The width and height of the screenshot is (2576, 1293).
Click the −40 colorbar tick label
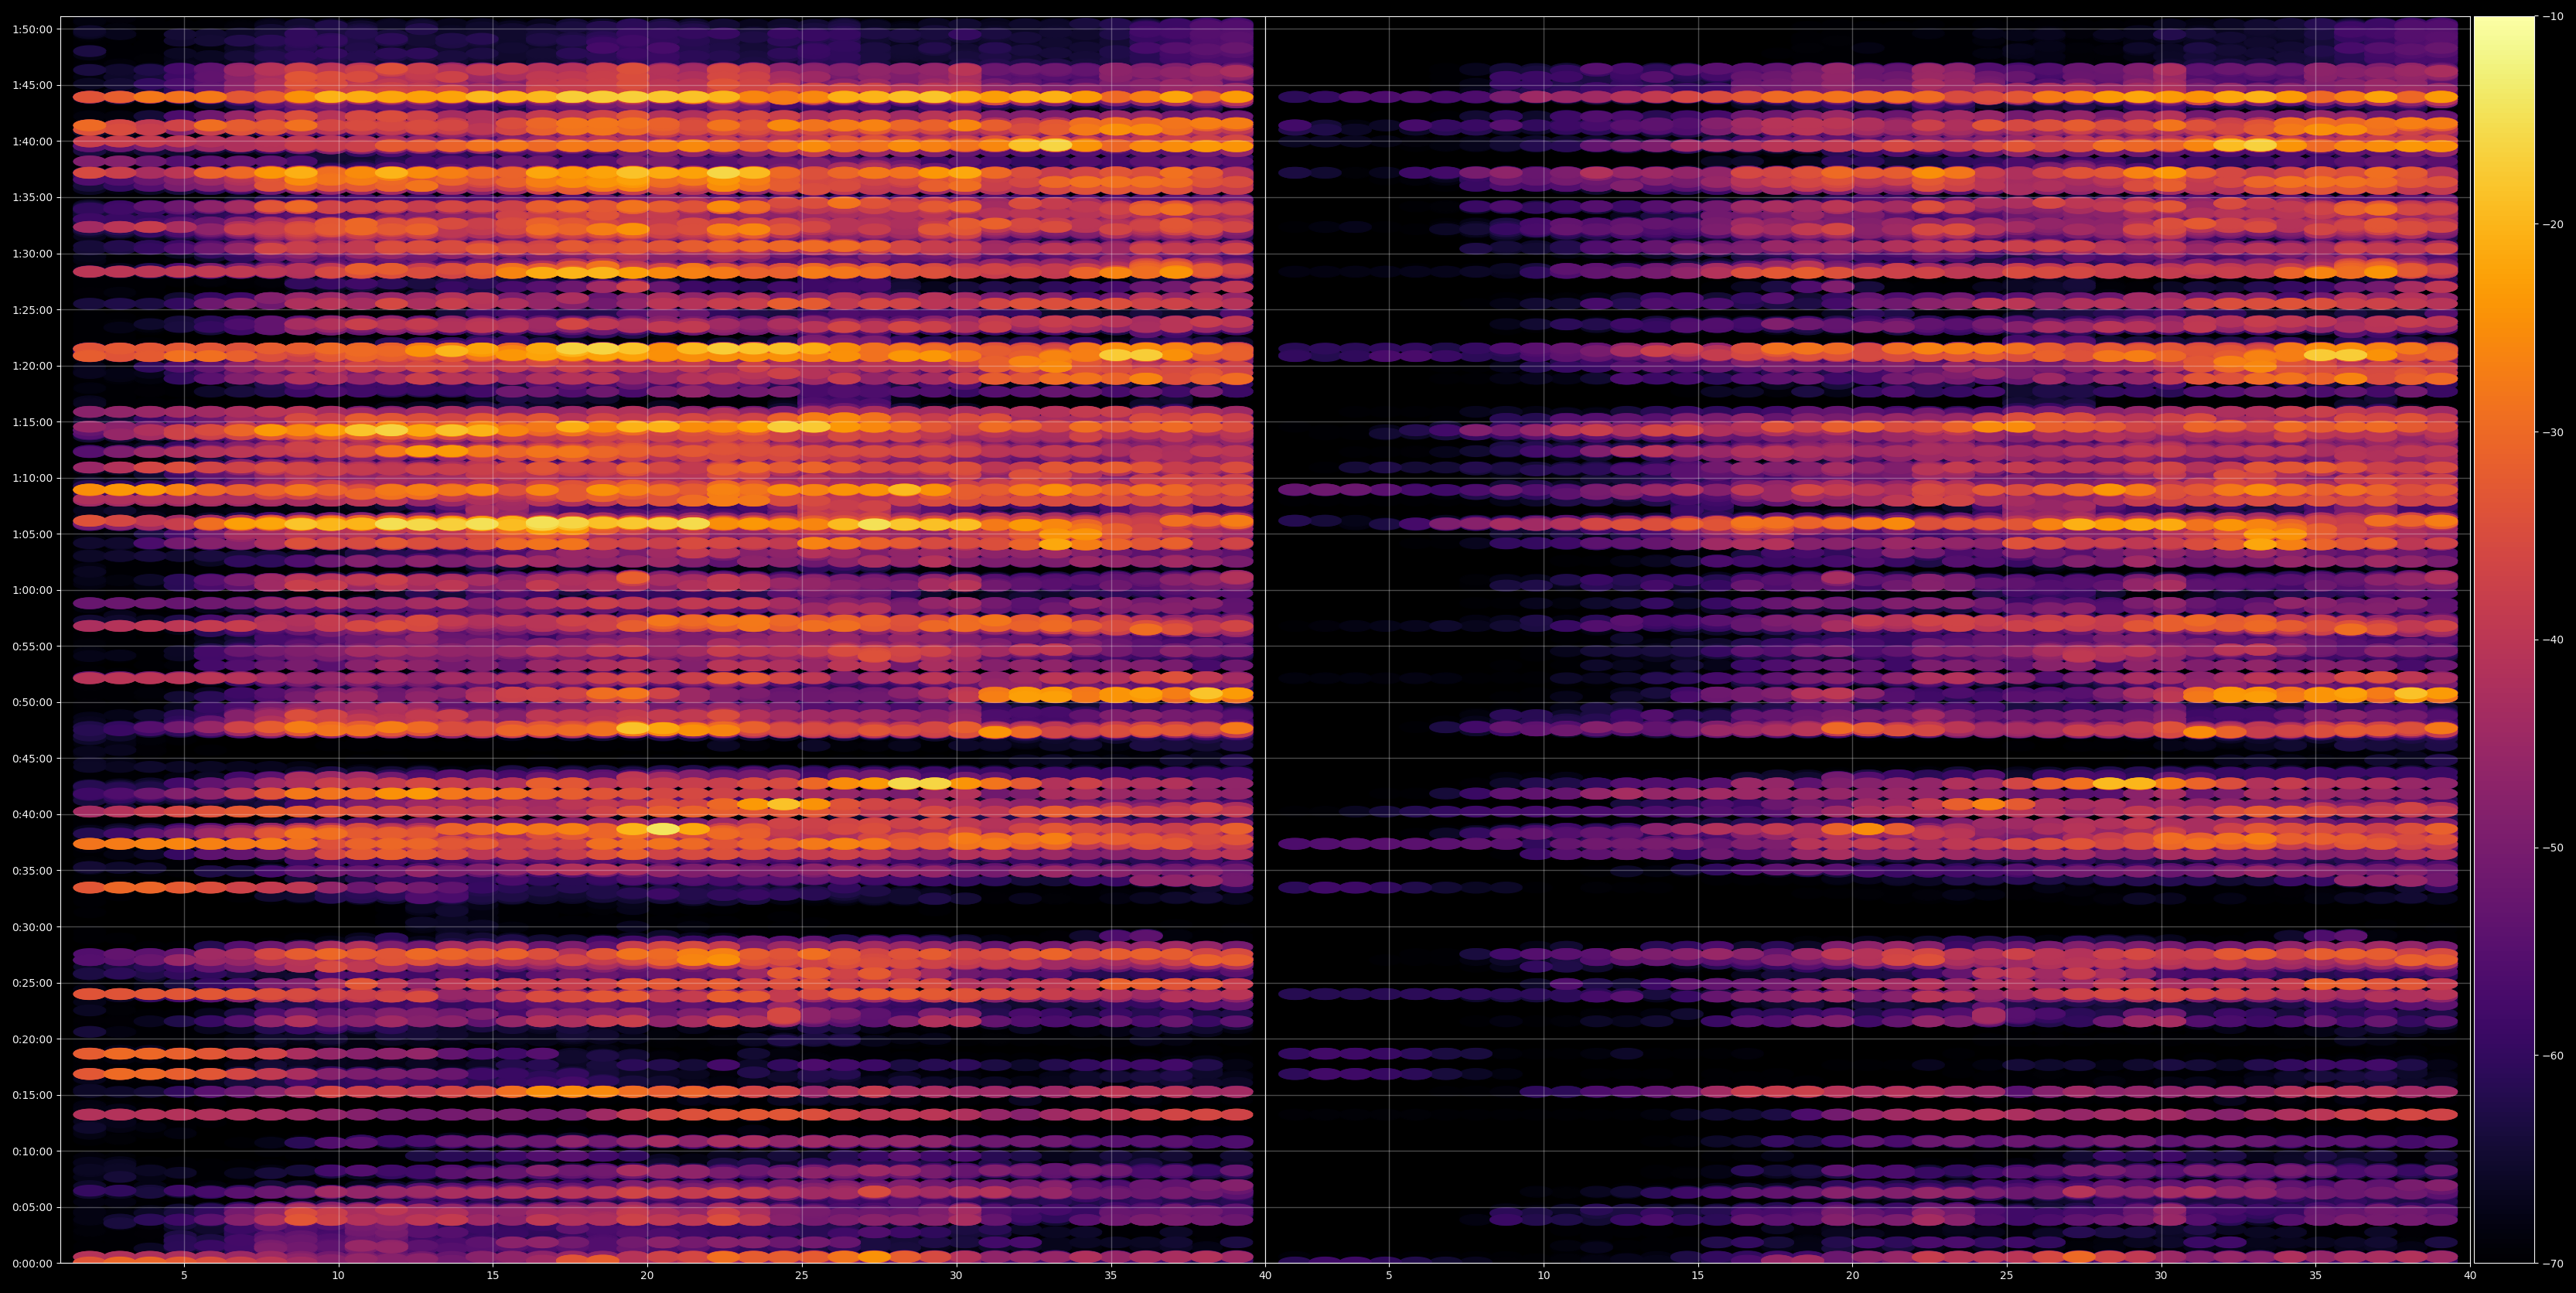click(x=2553, y=640)
